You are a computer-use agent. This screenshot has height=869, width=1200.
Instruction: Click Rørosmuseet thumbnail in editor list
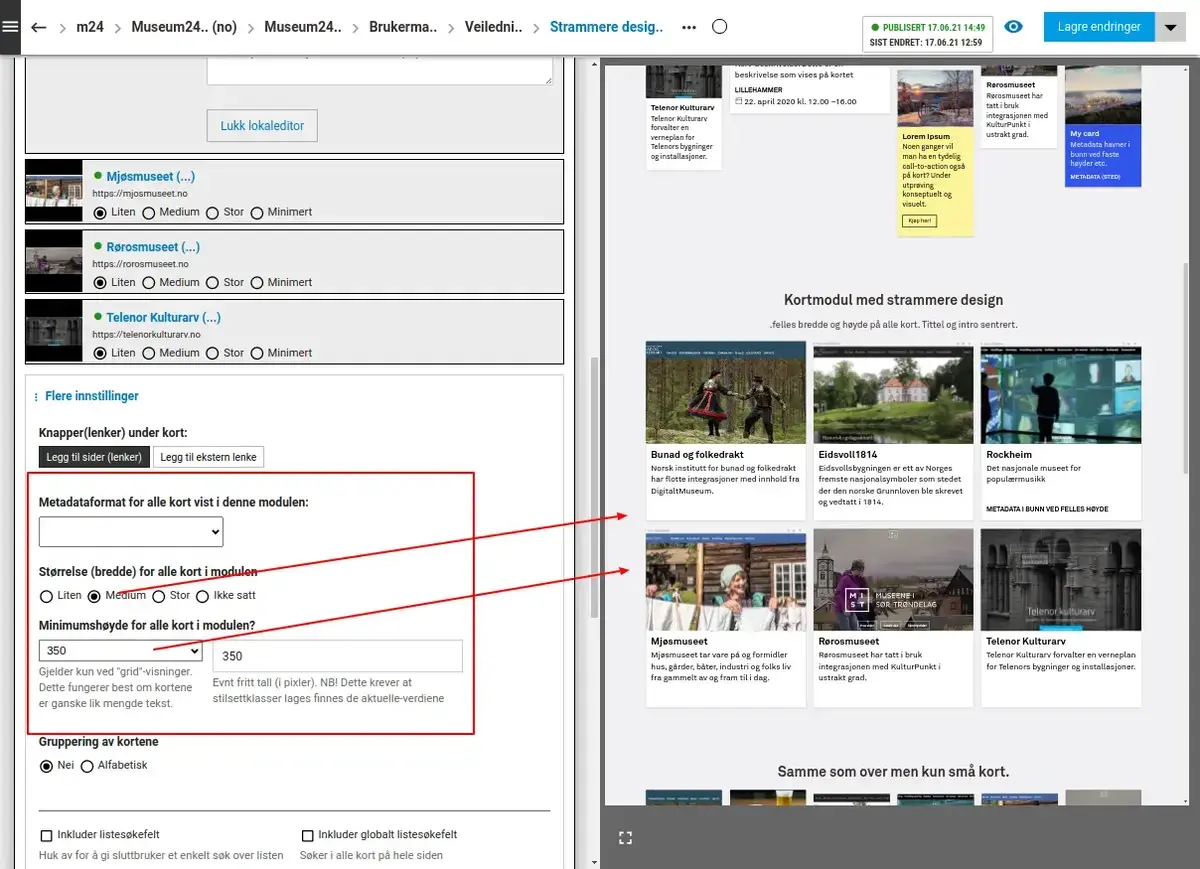pyautogui.click(x=54, y=262)
